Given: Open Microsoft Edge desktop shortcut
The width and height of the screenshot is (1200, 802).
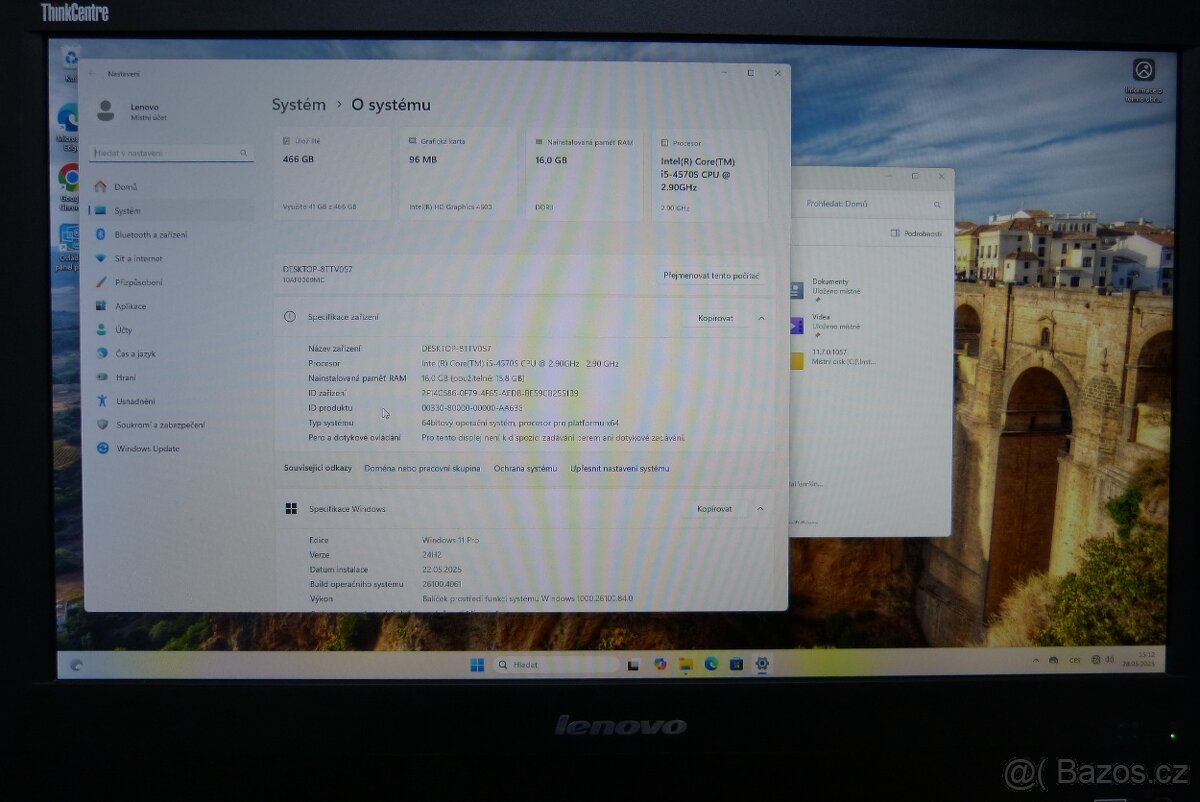Looking at the screenshot, I should pos(68,126).
